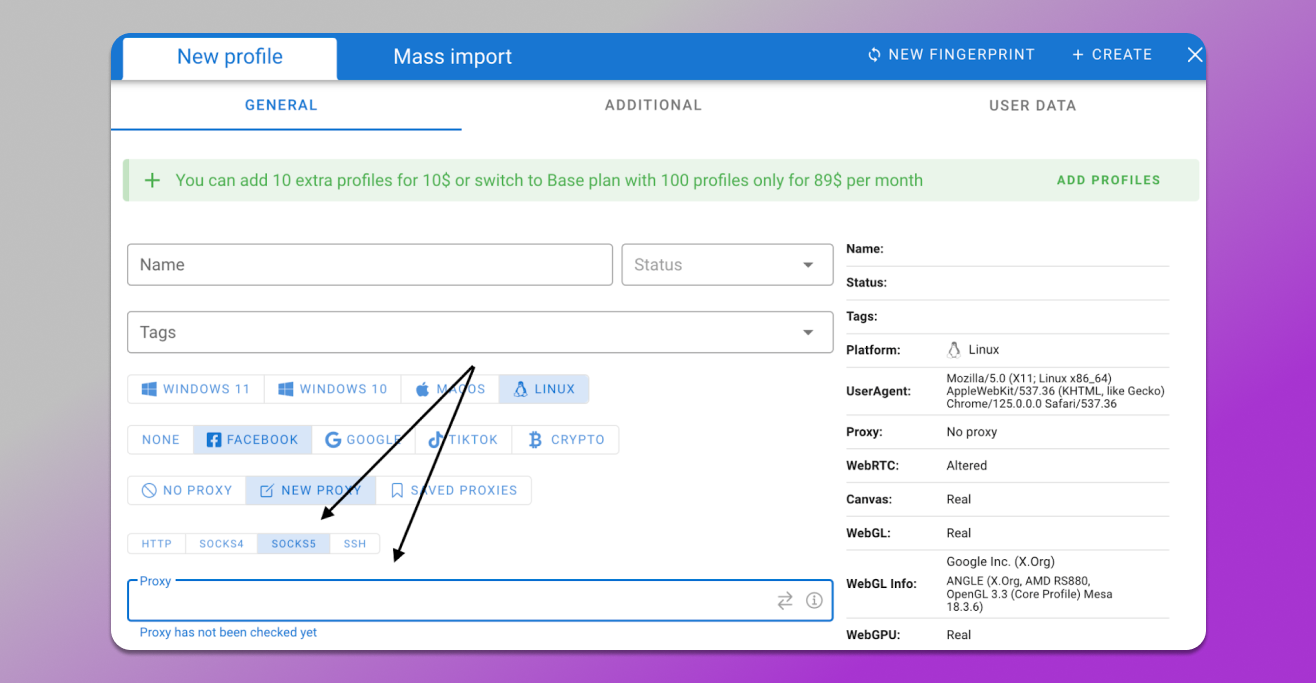Expand the Tags dropdown arrow
The width and height of the screenshot is (1316, 683).
tap(808, 332)
